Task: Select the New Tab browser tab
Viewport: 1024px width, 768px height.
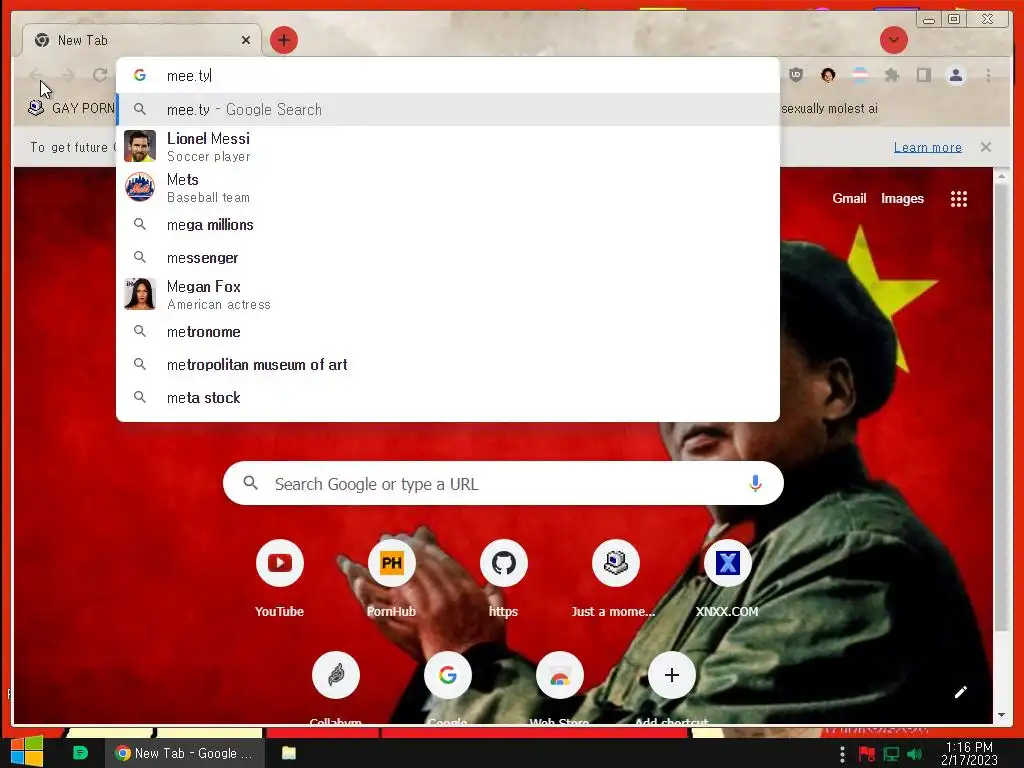Action: [142, 40]
